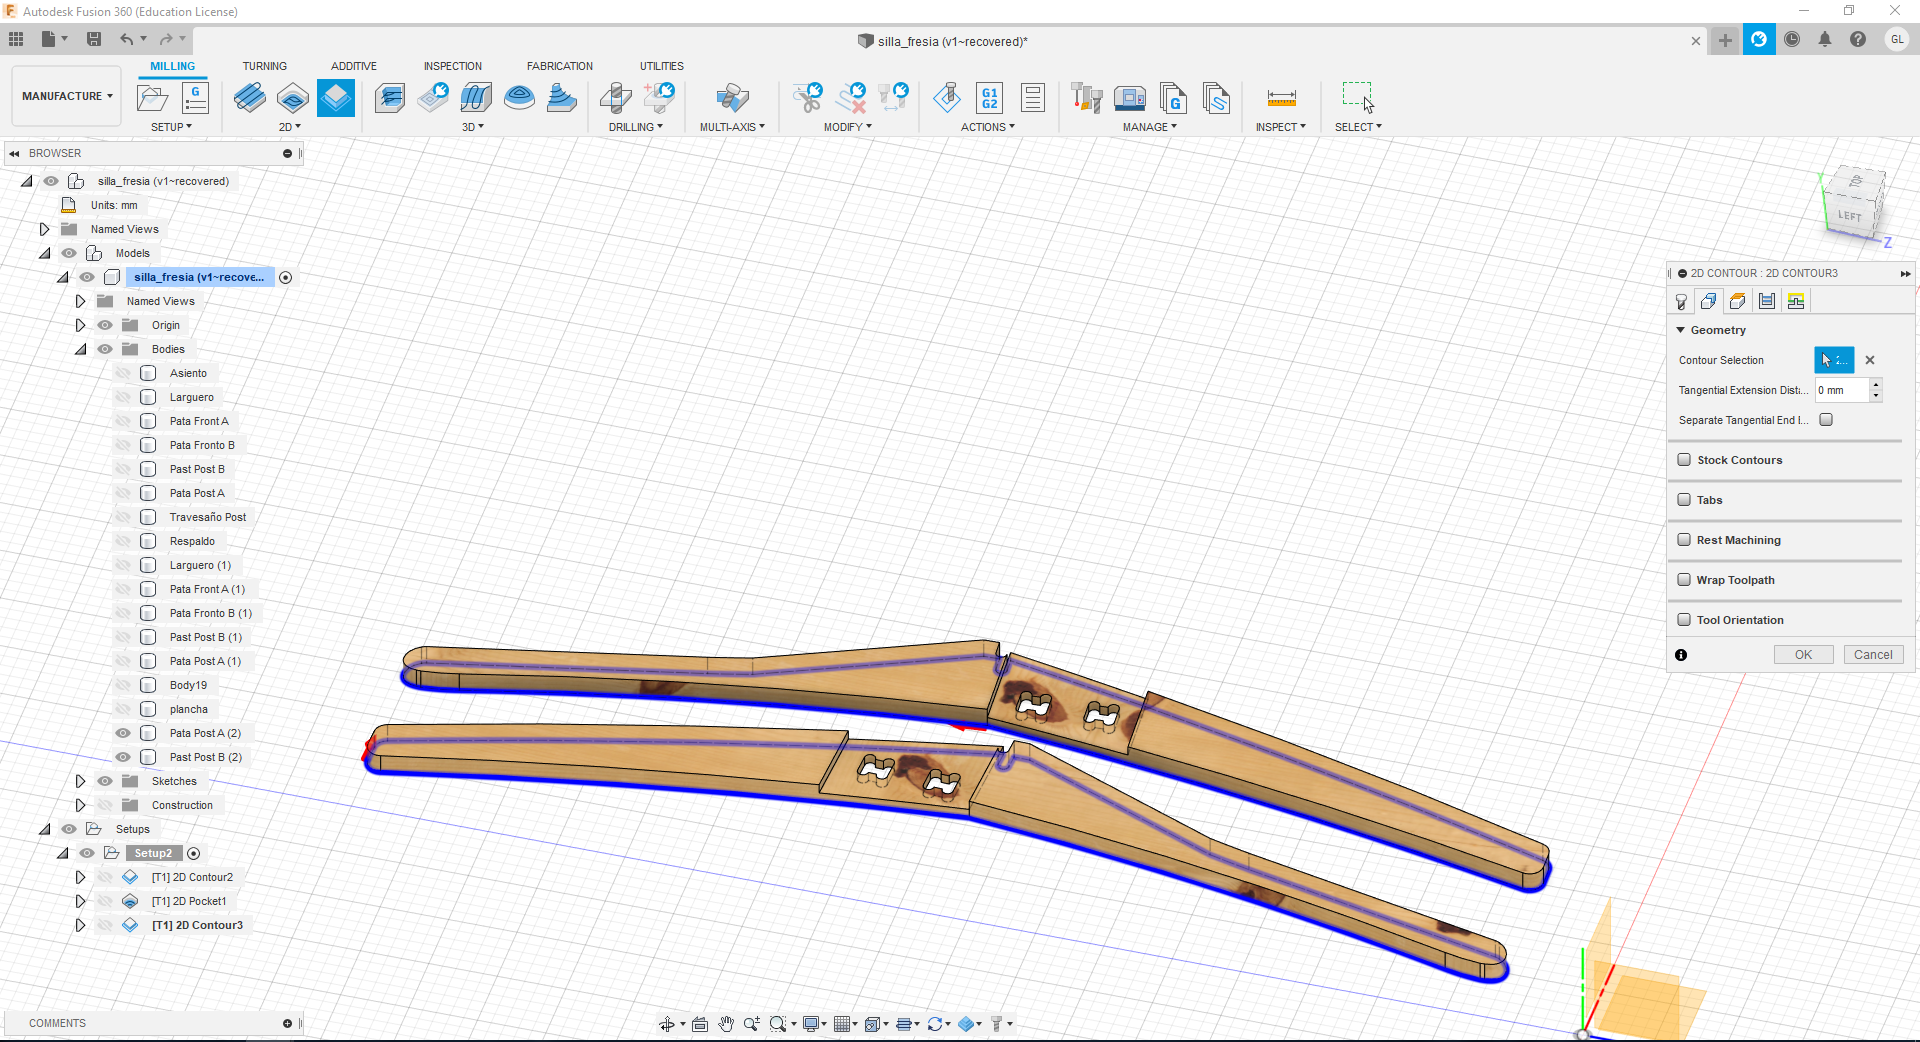This screenshot has height=1042, width=1920.
Task: Click the Contour Selection chain button
Action: point(1834,360)
